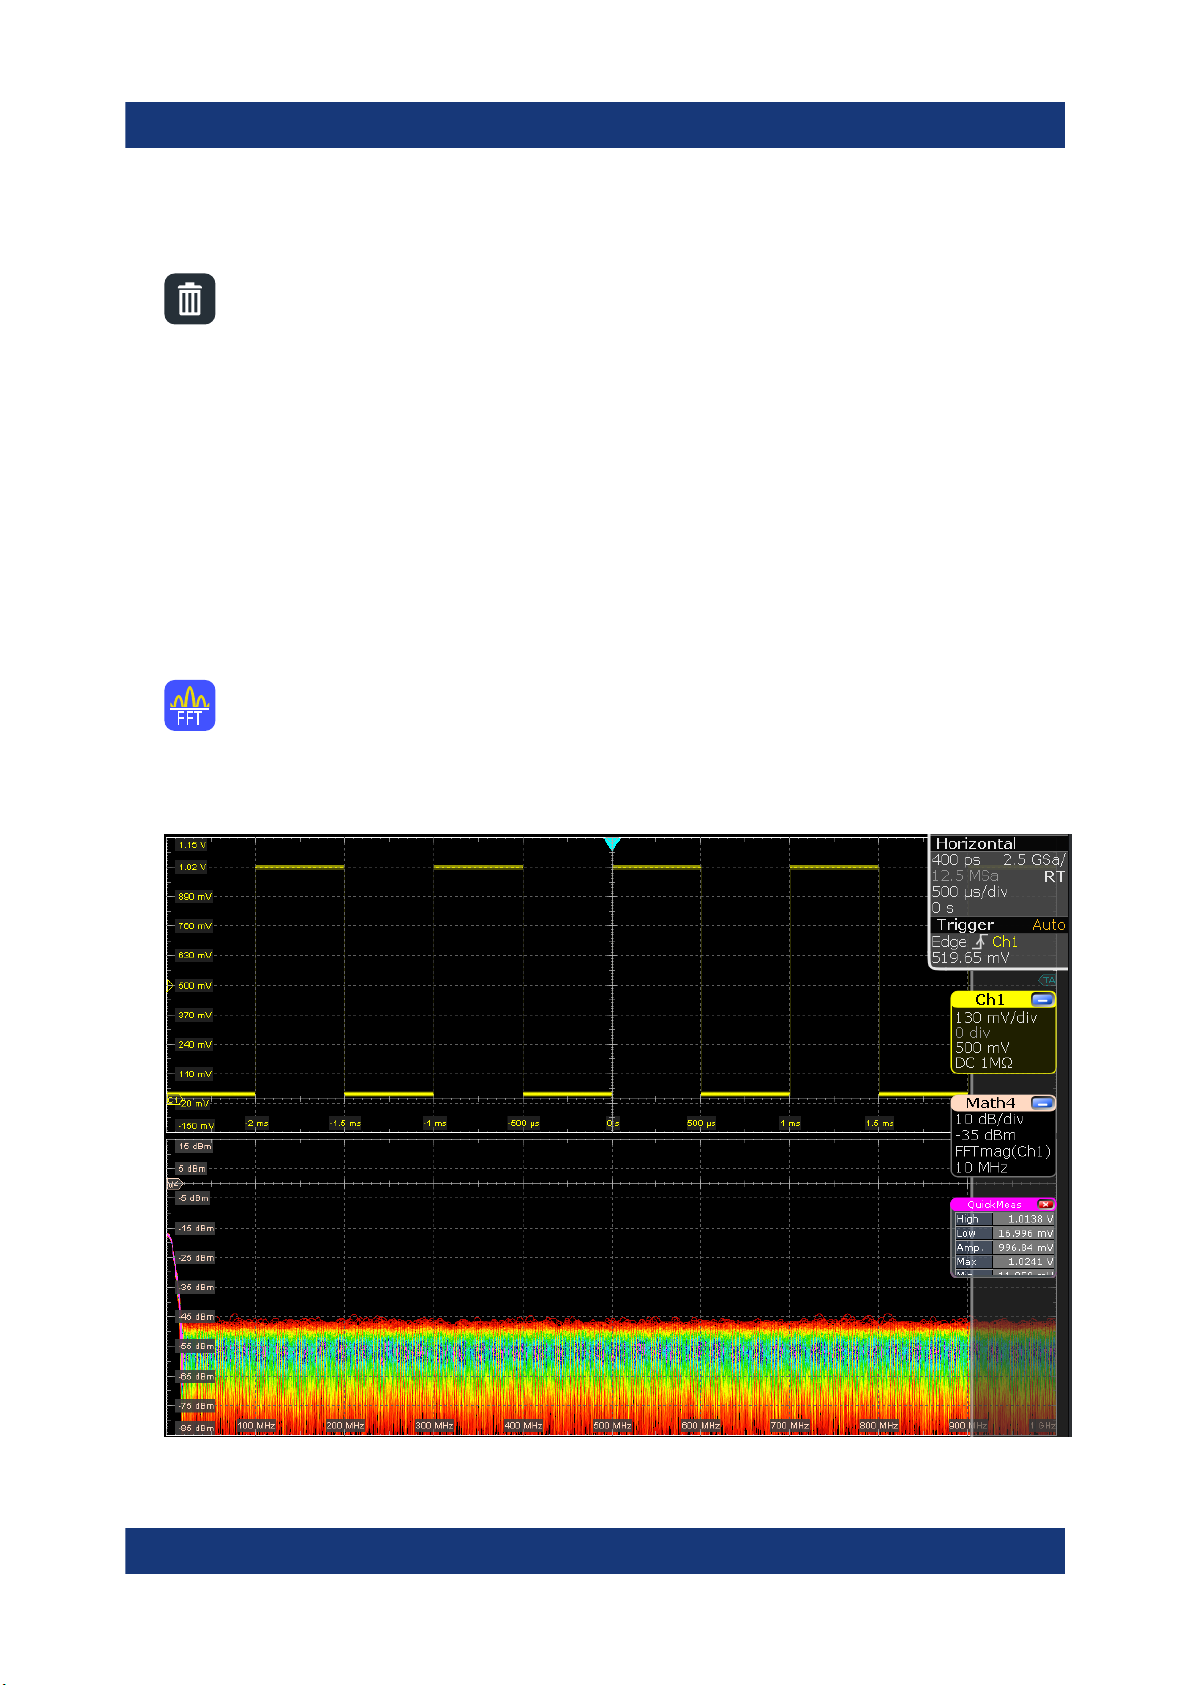Screen dimensions: 1192x1685
Task: Click the FFTmag(Ch1) expression
Action: 1002,1151
